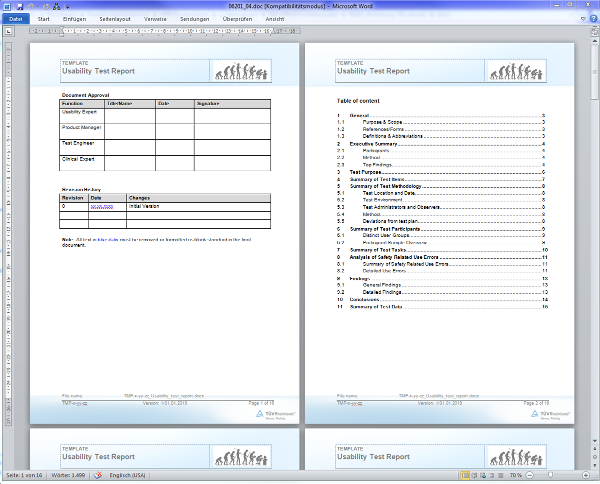Toggle the ruler button above vertical scrollbar

pos(594,31)
